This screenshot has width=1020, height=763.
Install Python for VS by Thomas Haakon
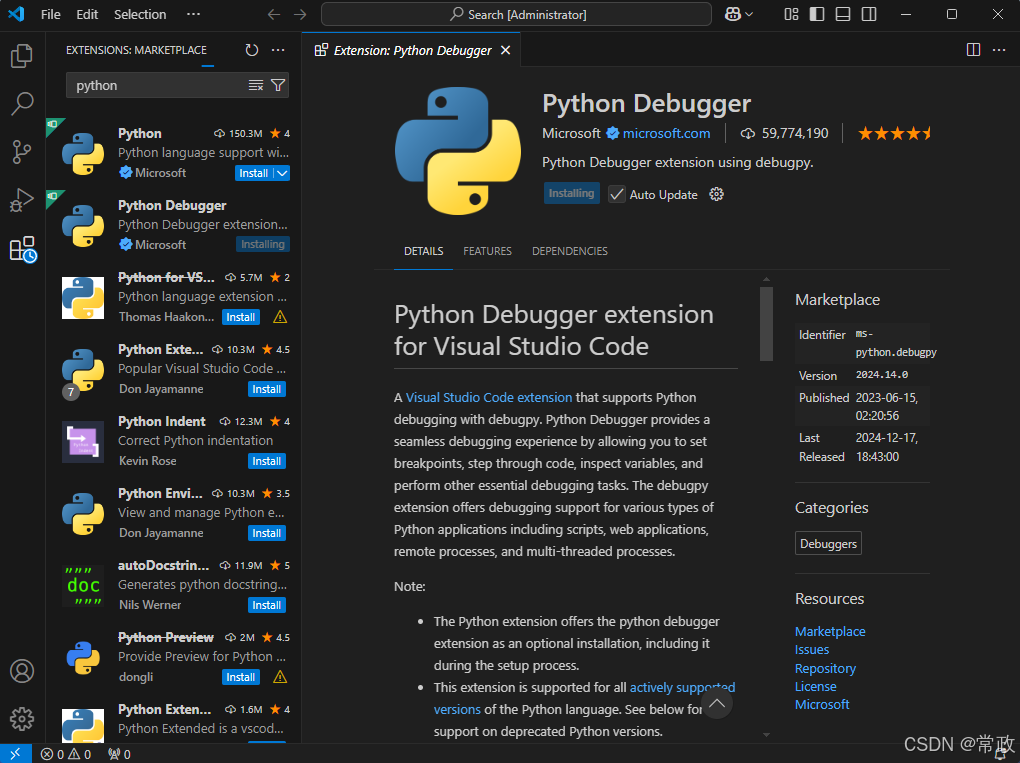(x=241, y=317)
